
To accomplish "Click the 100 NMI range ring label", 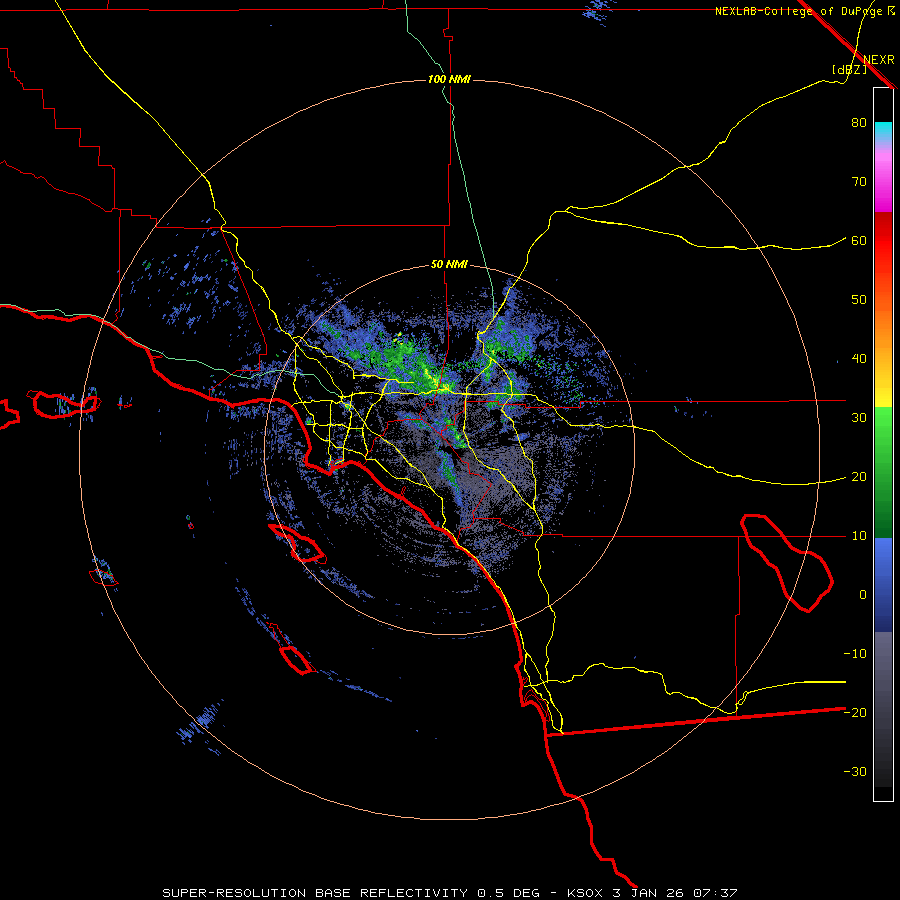I will click(449, 79).
